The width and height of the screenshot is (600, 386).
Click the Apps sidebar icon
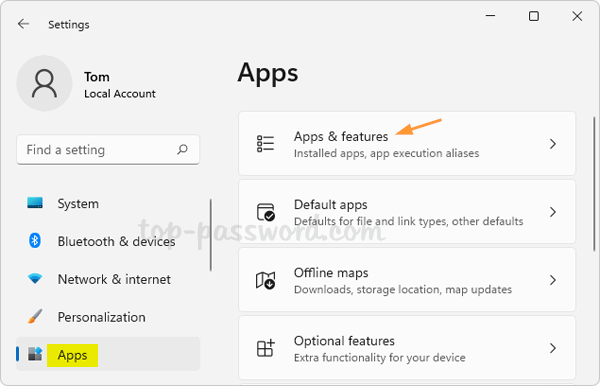35,354
